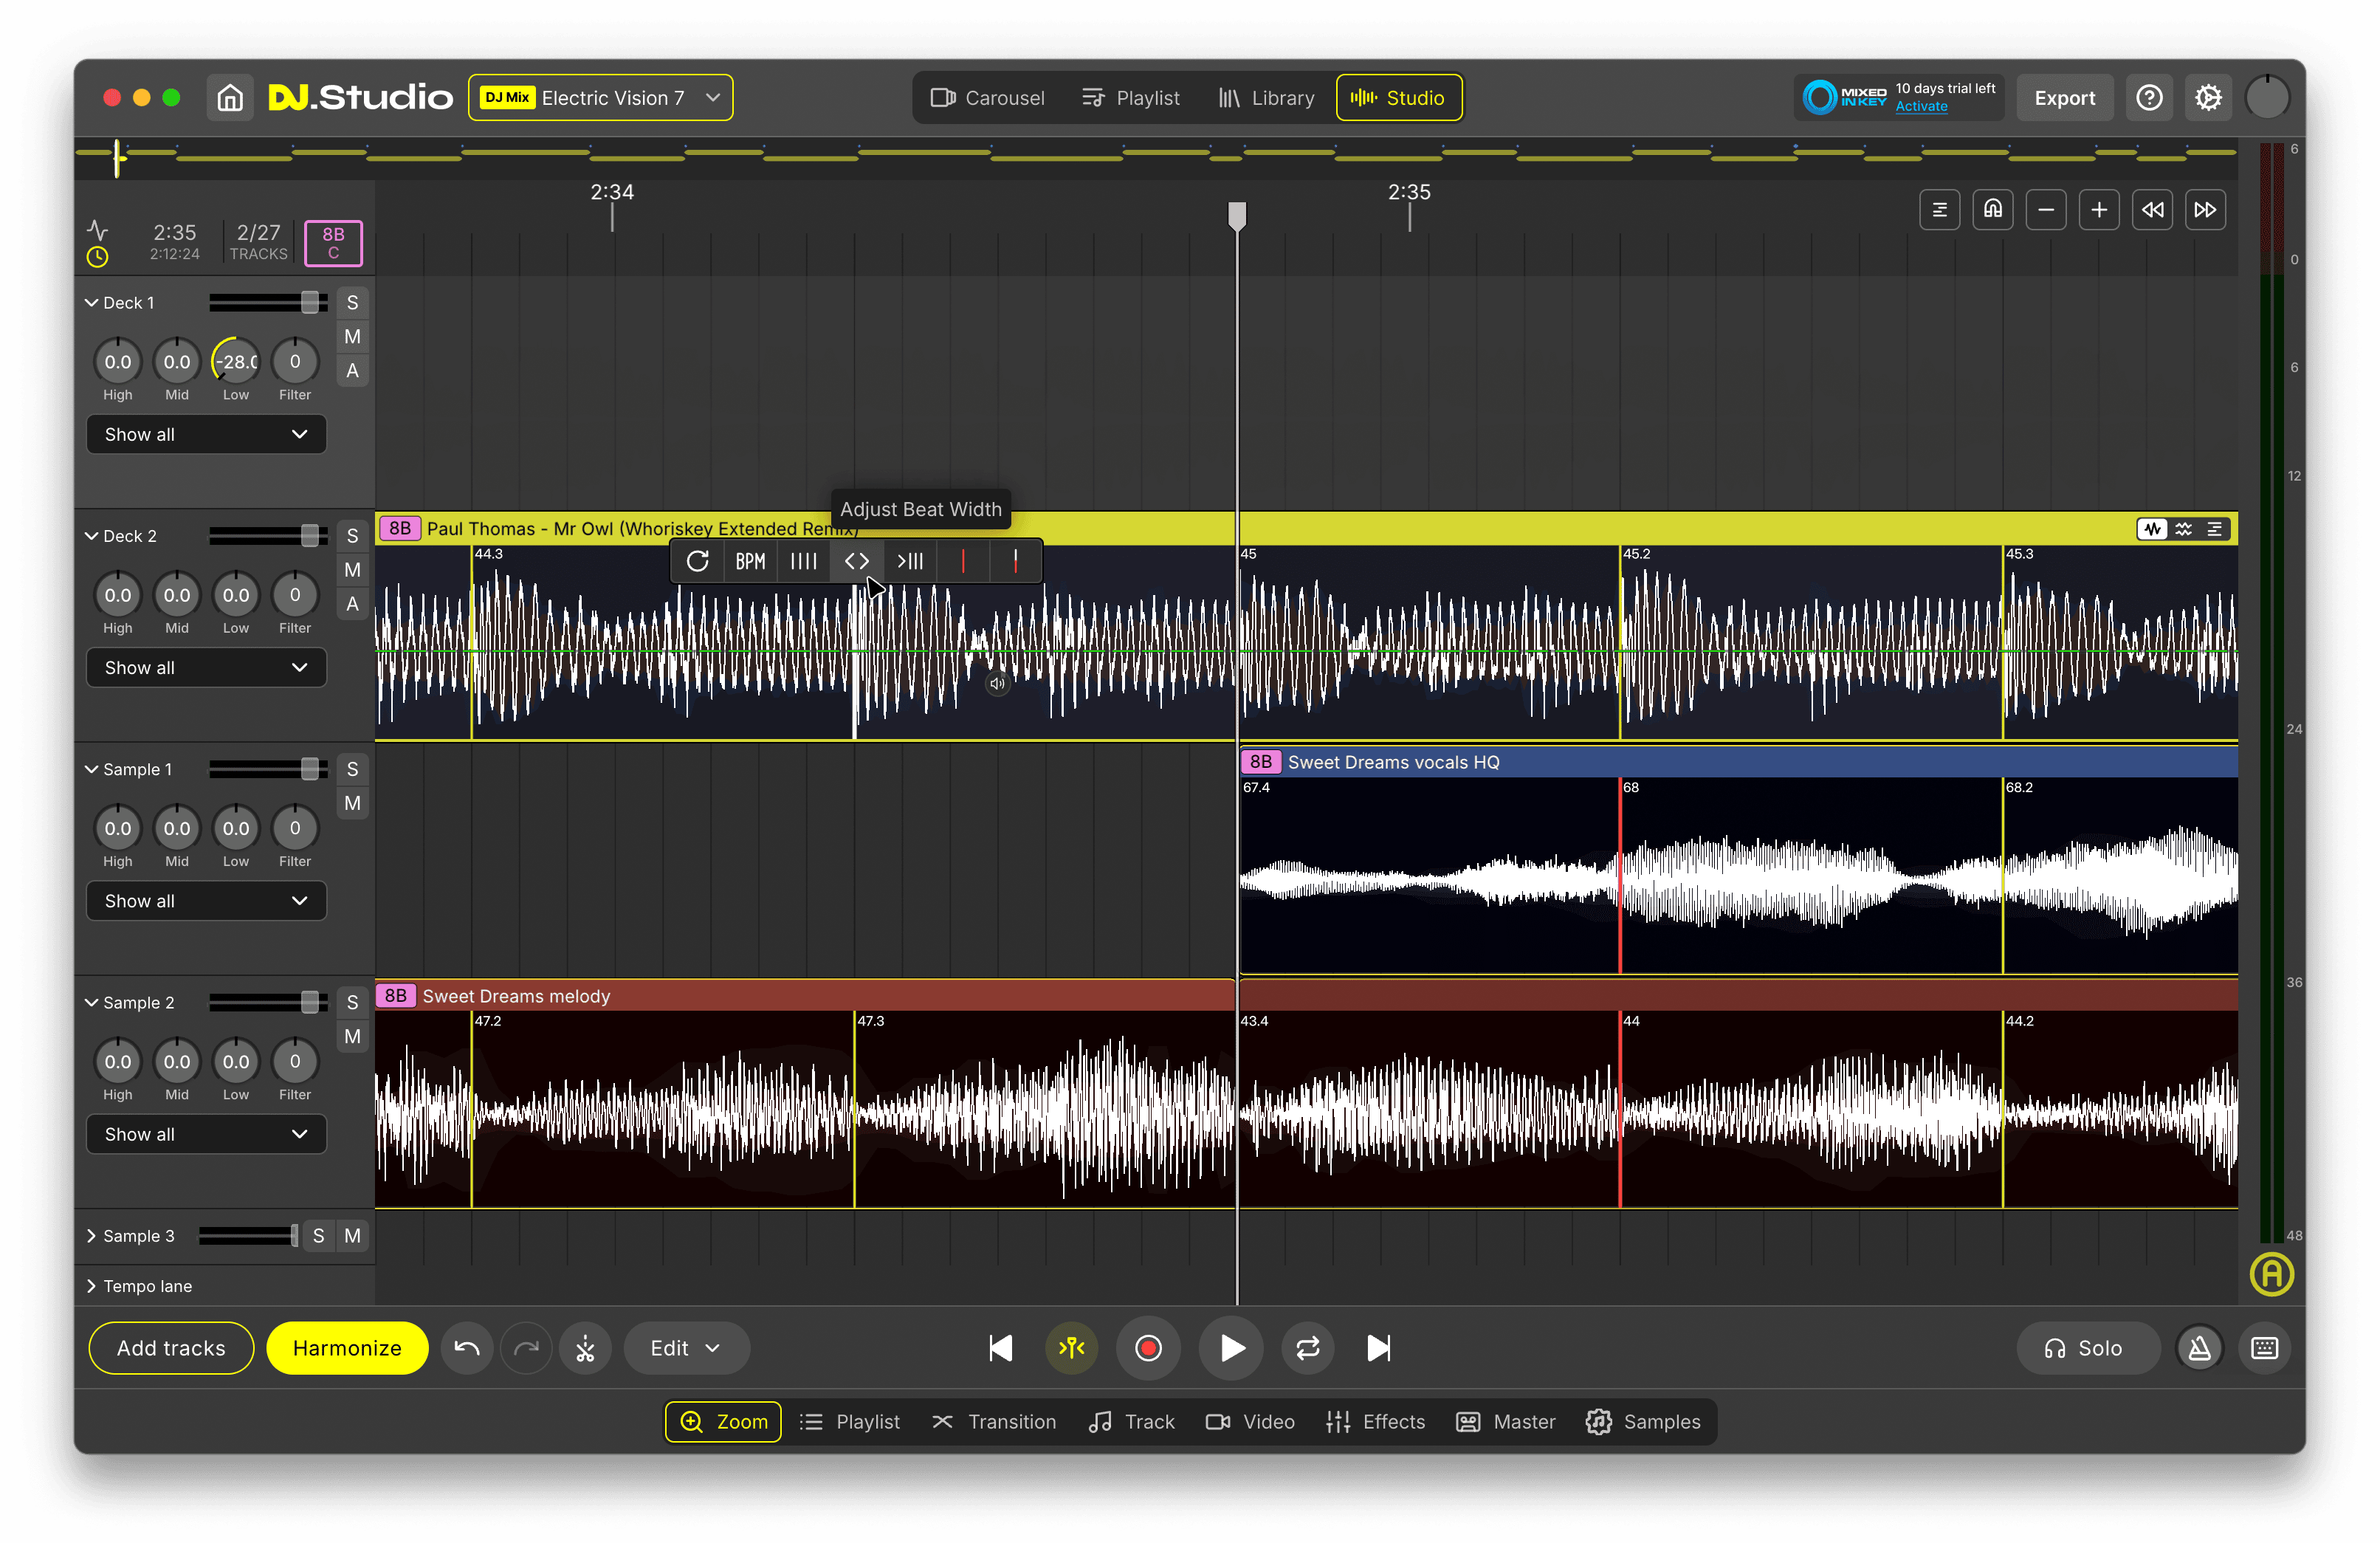Click the Automix circular A icon
Viewport: 2380px width, 1543px height.
(x=2271, y=1274)
